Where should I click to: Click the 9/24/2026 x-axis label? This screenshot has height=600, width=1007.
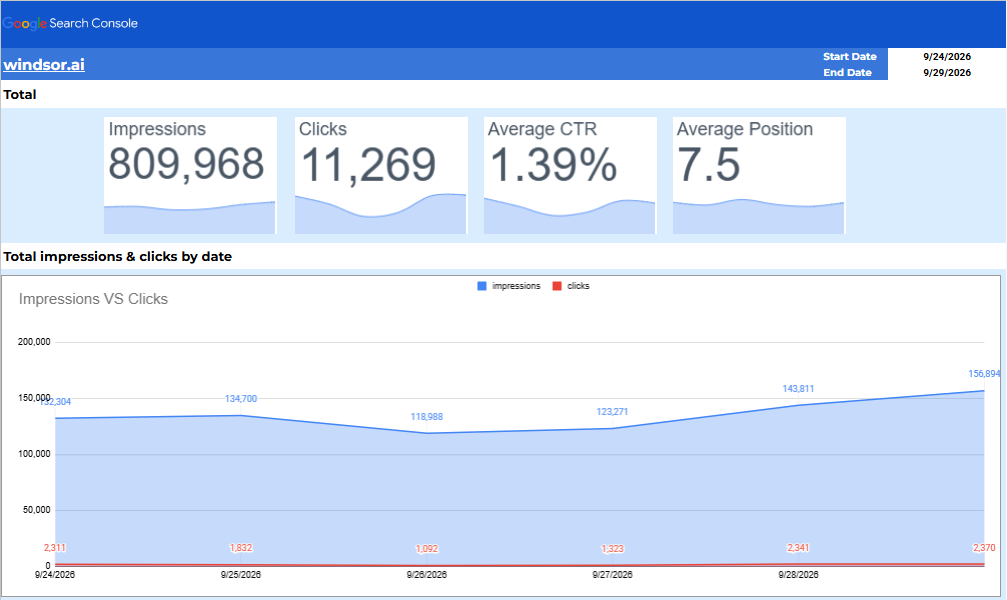point(55,575)
